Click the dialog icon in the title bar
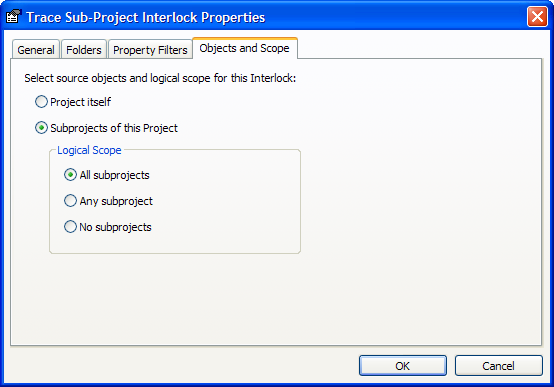Screen dimensions: 554x387 tap(14, 17)
